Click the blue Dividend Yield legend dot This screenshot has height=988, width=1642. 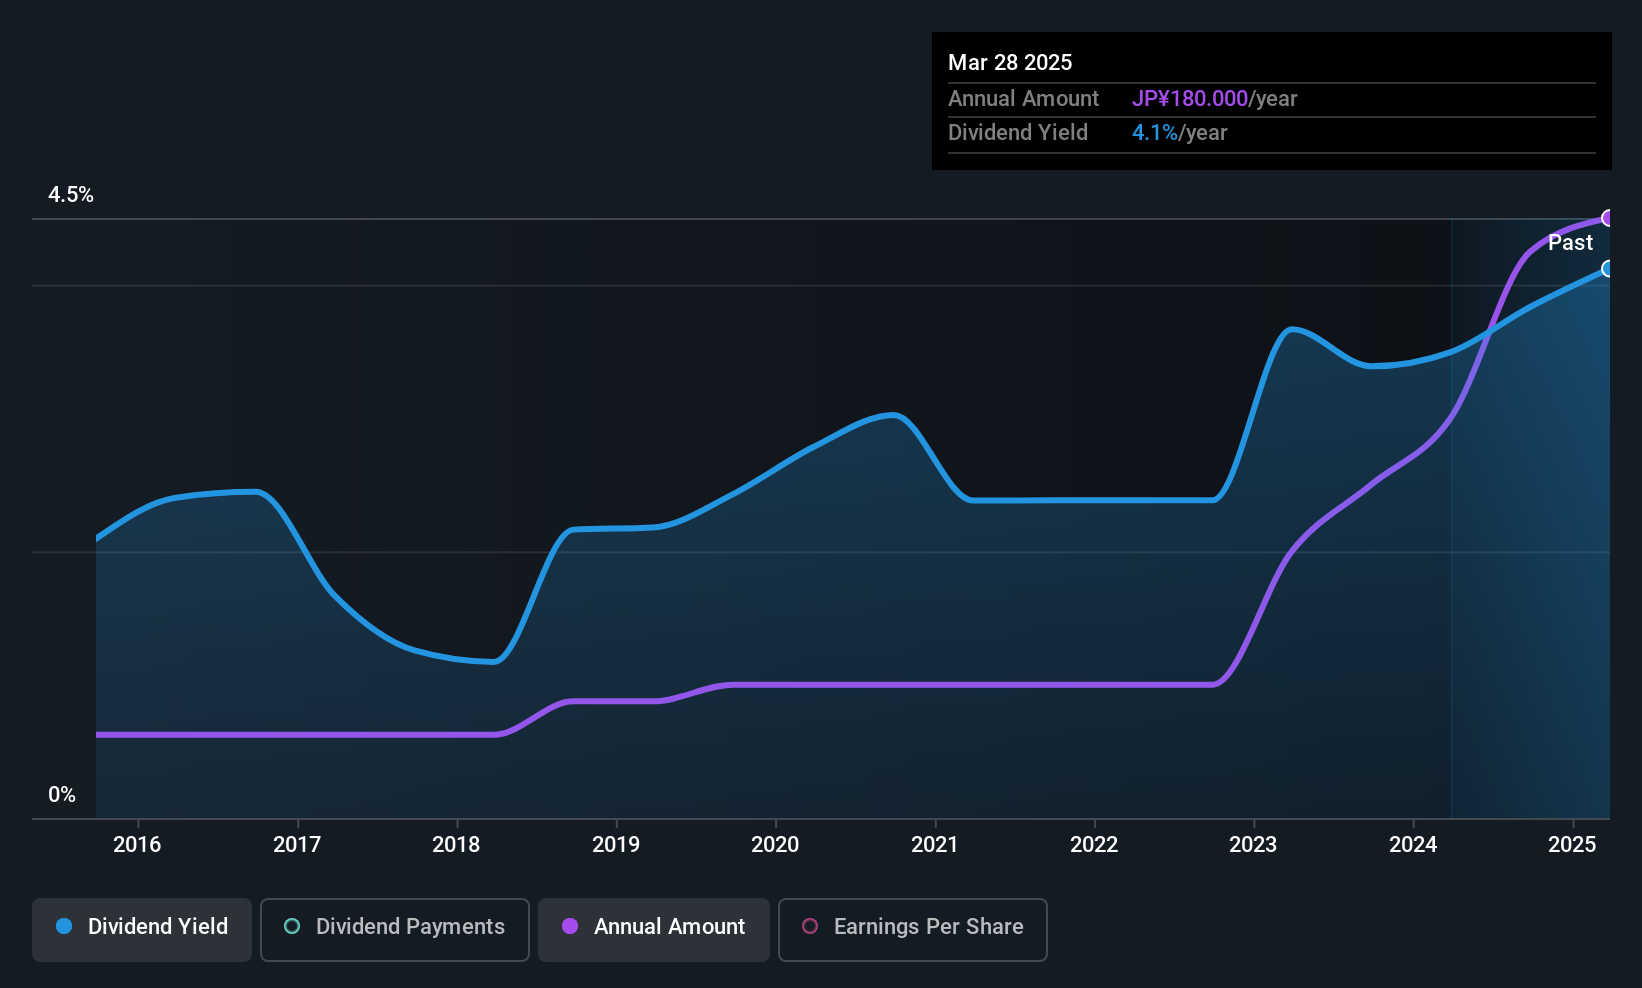(64, 927)
